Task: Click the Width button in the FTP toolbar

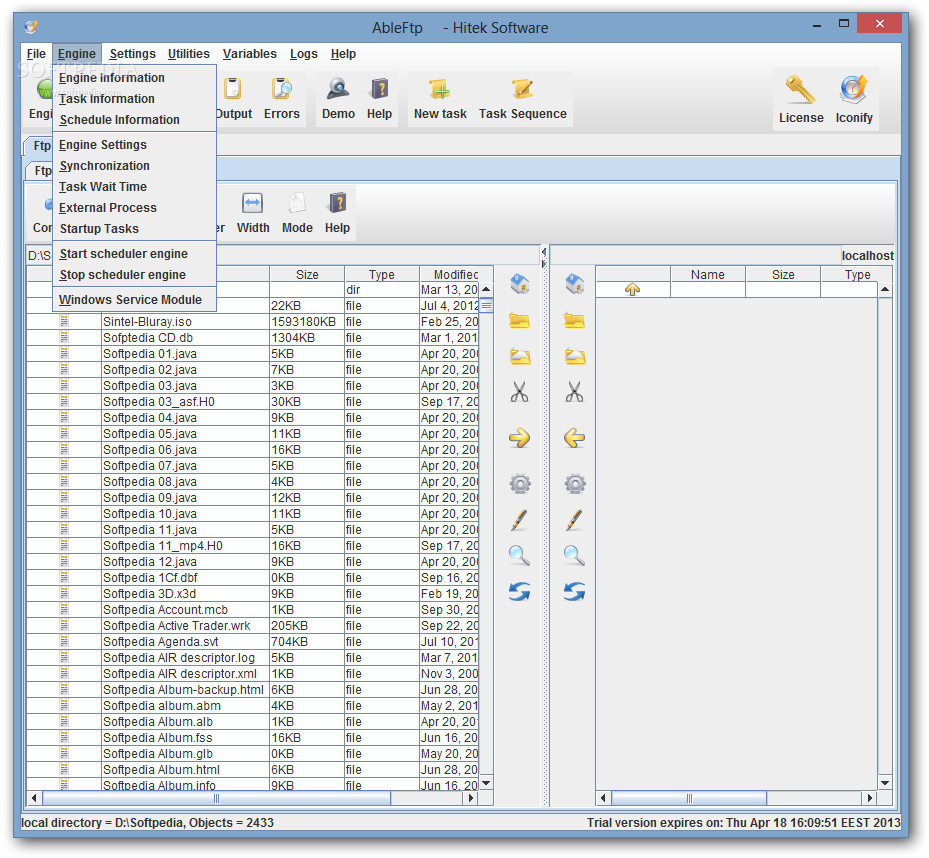Action: point(253,213)
